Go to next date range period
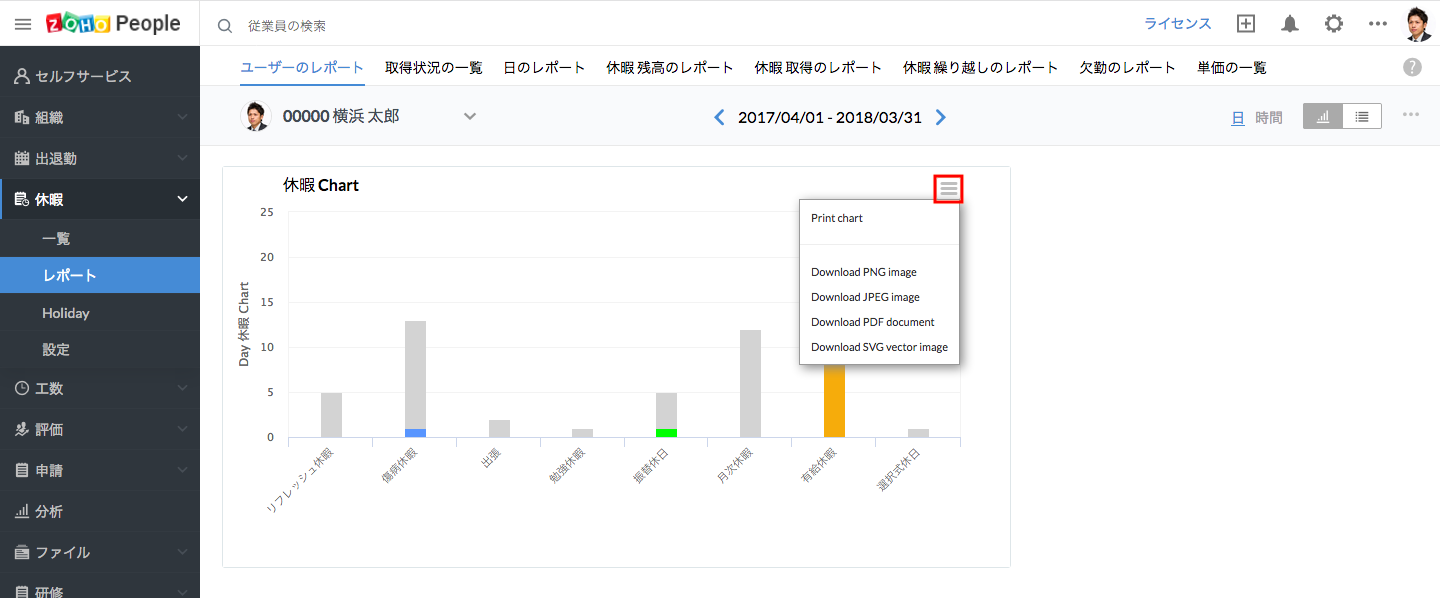The height and width of the screenshot is (598, 1440). click(940, 118)
